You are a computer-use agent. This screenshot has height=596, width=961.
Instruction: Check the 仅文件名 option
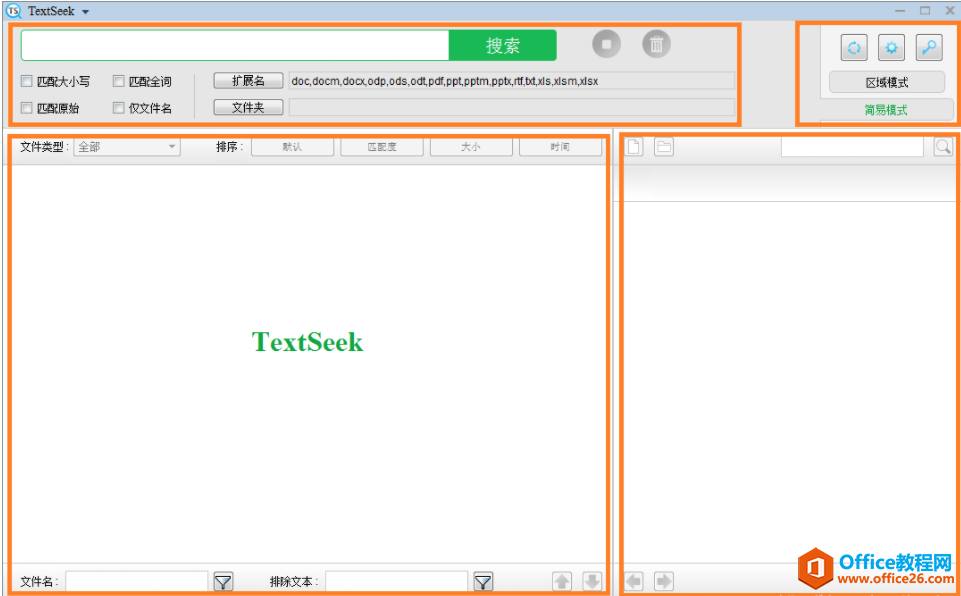tap(119, 108)
